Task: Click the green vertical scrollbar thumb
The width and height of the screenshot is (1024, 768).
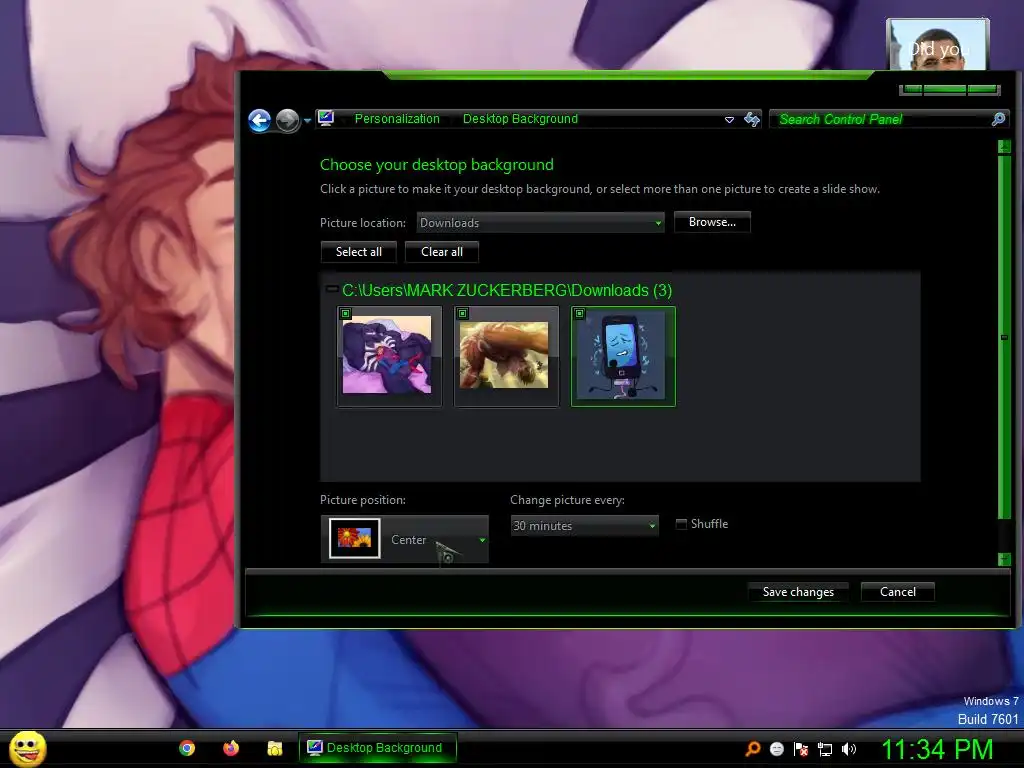Action: point(1004,337)
